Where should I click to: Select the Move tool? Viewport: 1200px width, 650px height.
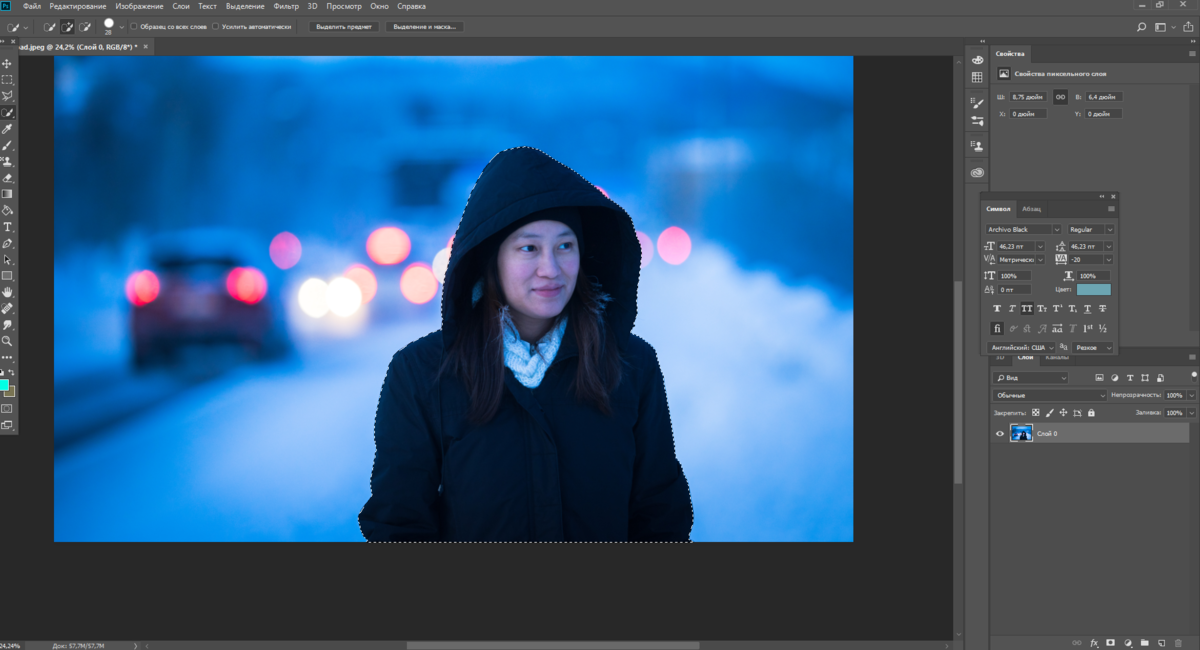pyautogui.click(x=7, y=63)
